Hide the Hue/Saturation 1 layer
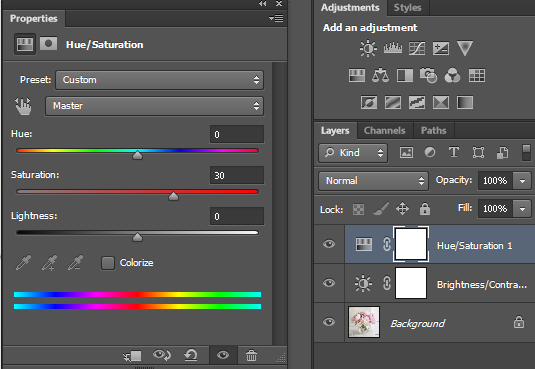This screenshot has width=535, height=369. coord(329,244)
